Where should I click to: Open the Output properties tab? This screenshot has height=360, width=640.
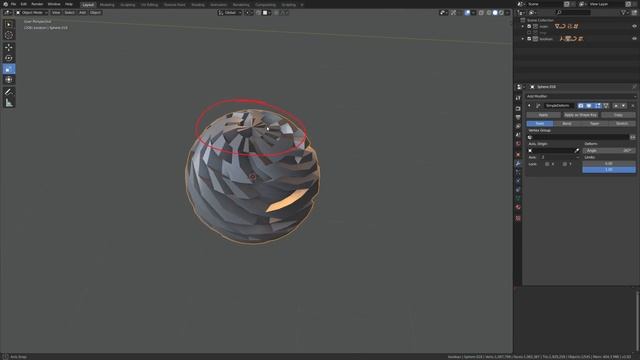click(518, 118)
